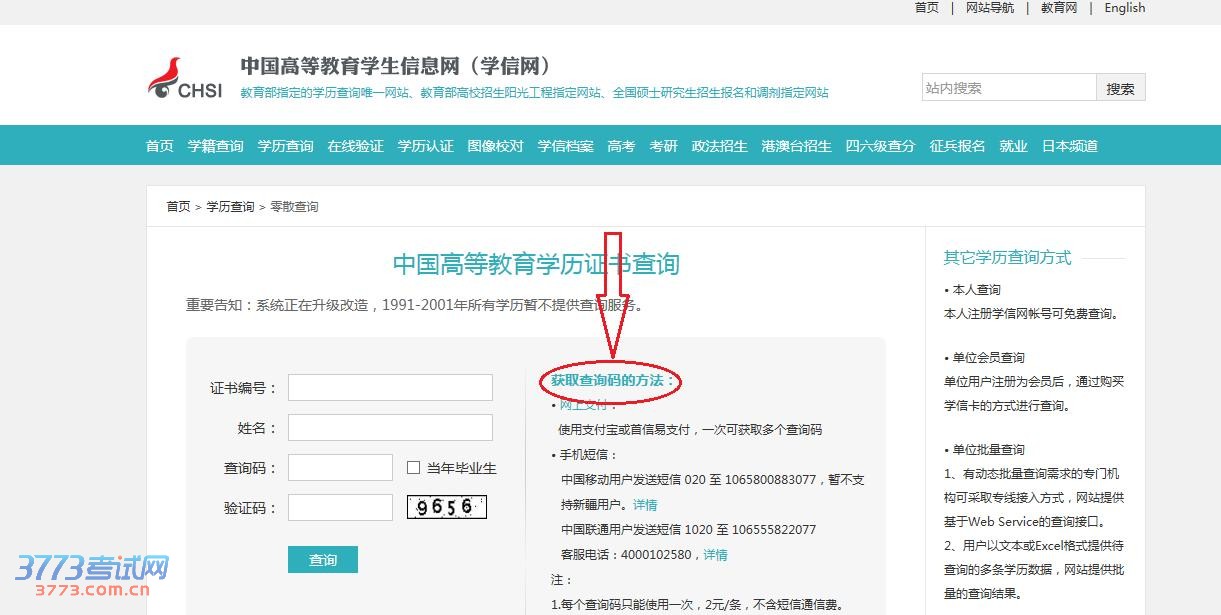Go to 四六级查分 menu item

[880, 146]
